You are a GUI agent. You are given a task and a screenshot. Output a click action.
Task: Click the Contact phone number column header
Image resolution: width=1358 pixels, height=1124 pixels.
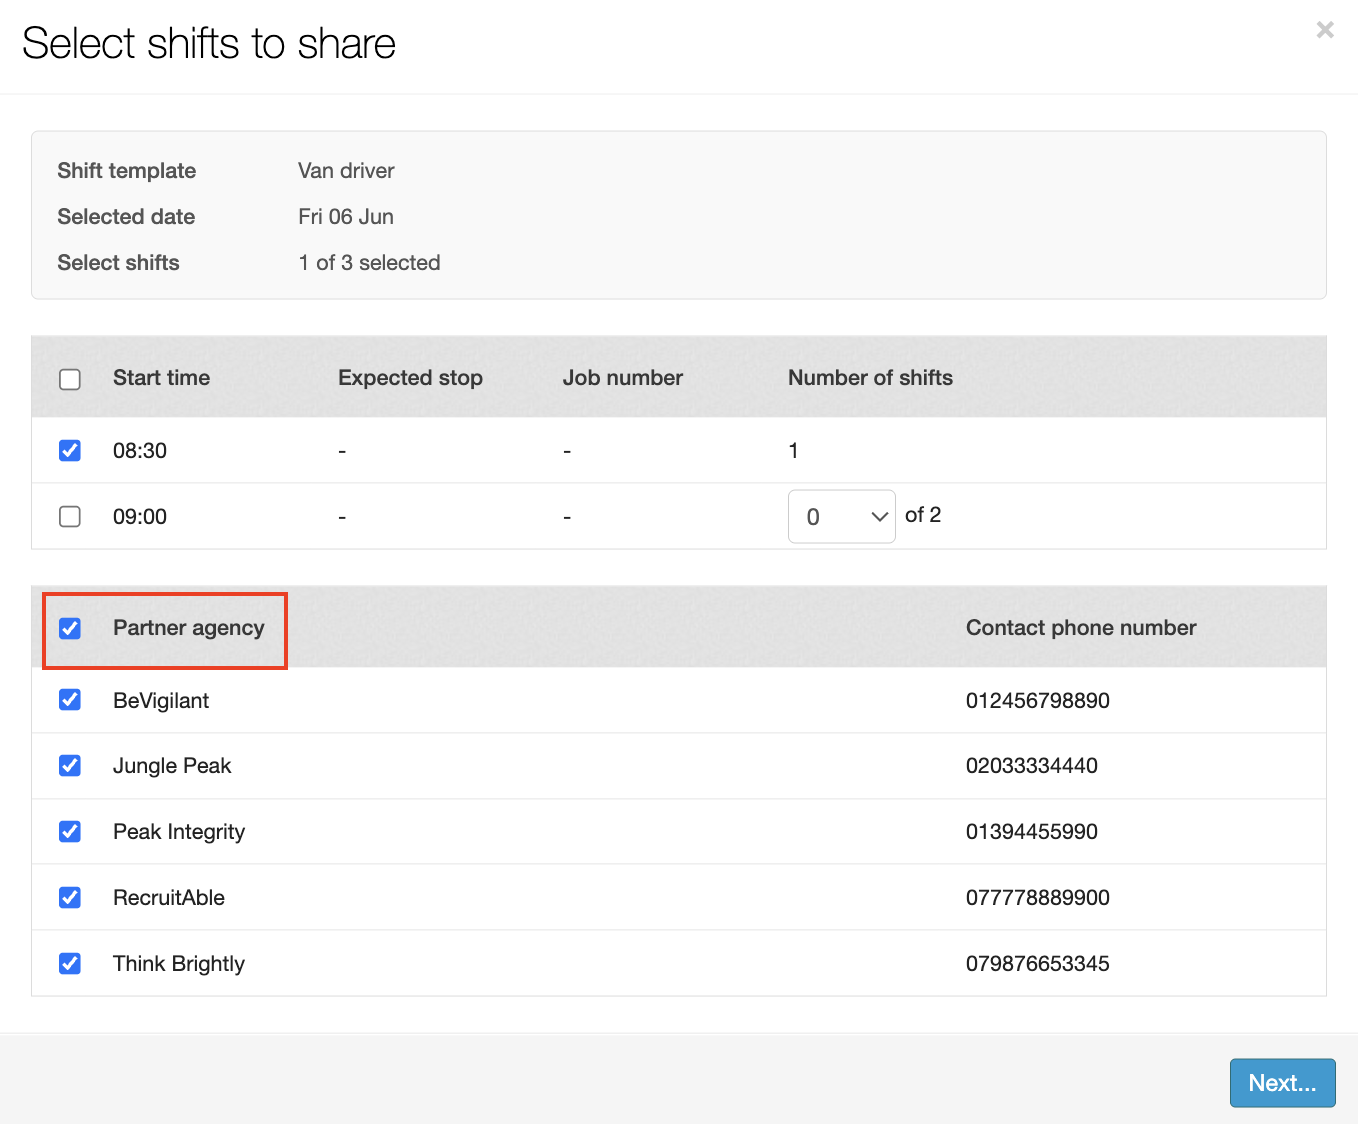pyautogui.click(x=1080, y=628)
